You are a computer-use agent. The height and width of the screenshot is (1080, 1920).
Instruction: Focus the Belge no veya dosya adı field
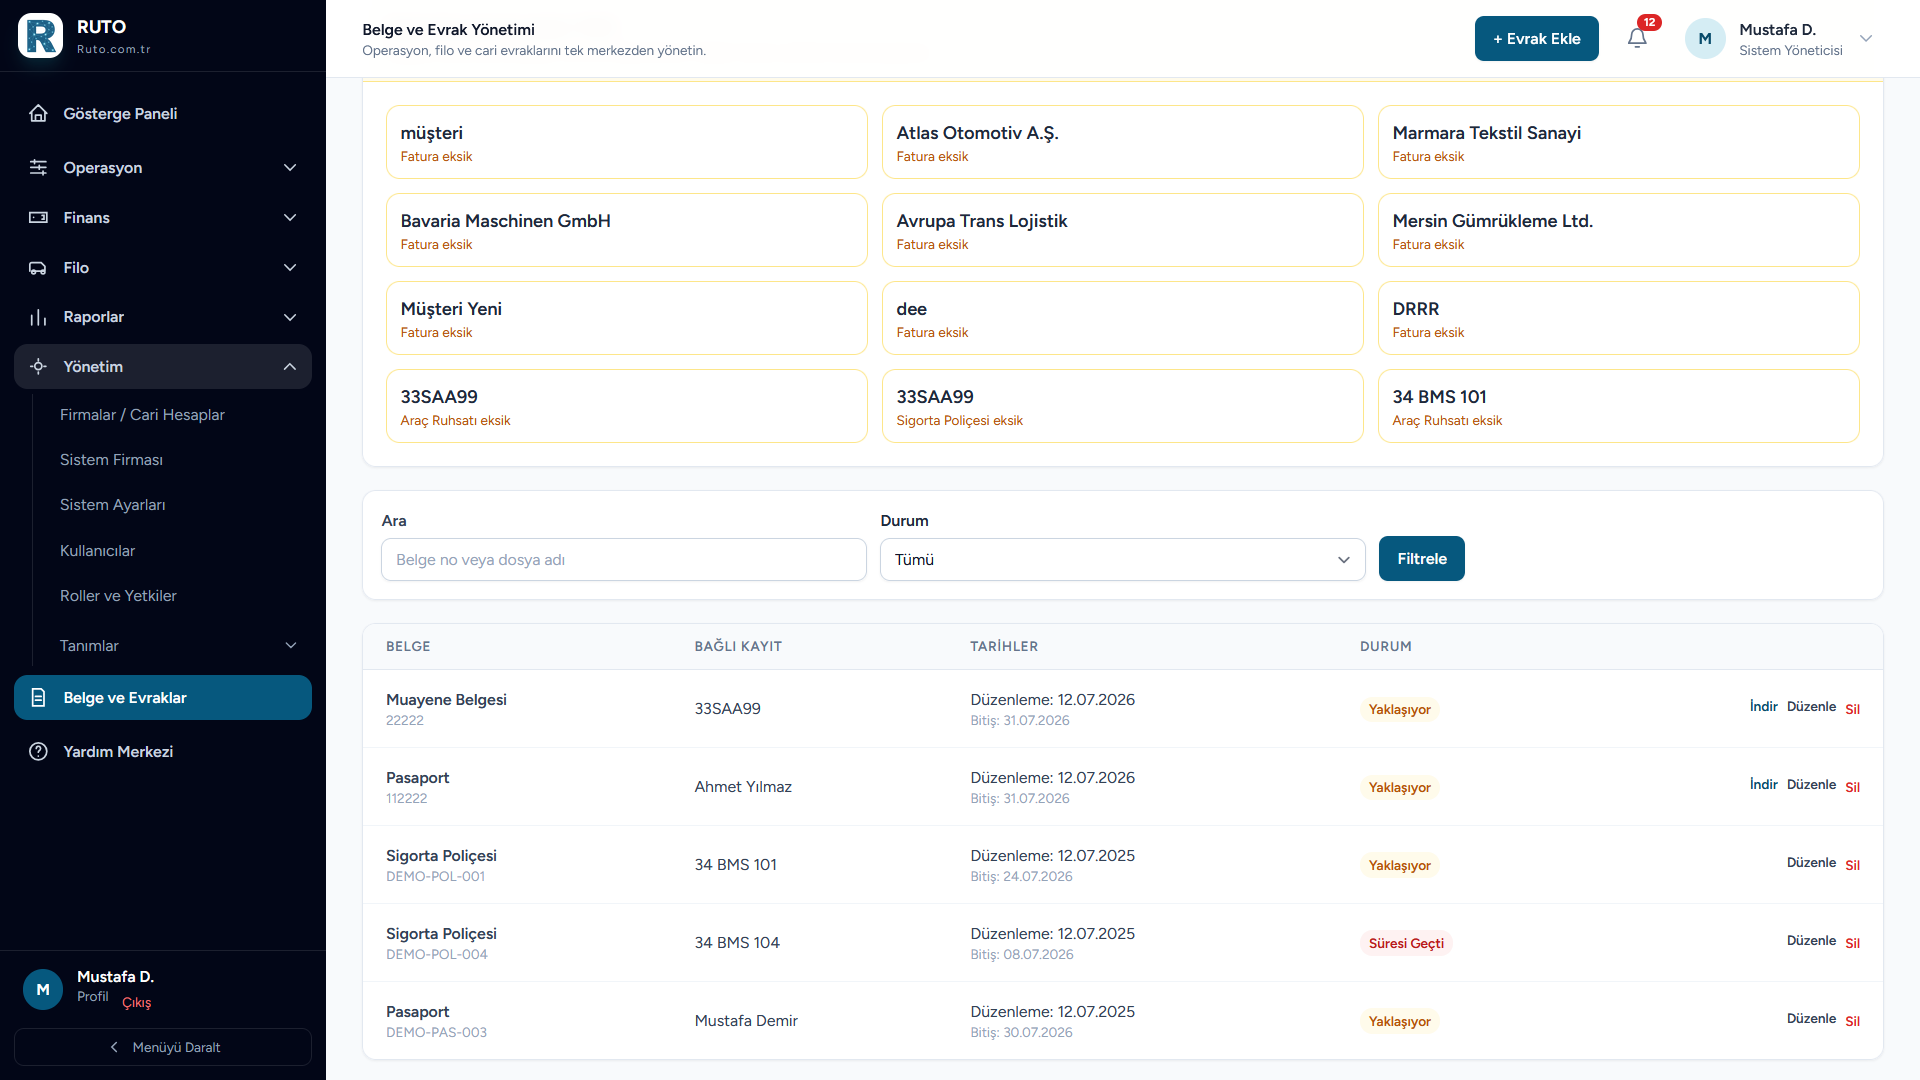click(623, 559)
